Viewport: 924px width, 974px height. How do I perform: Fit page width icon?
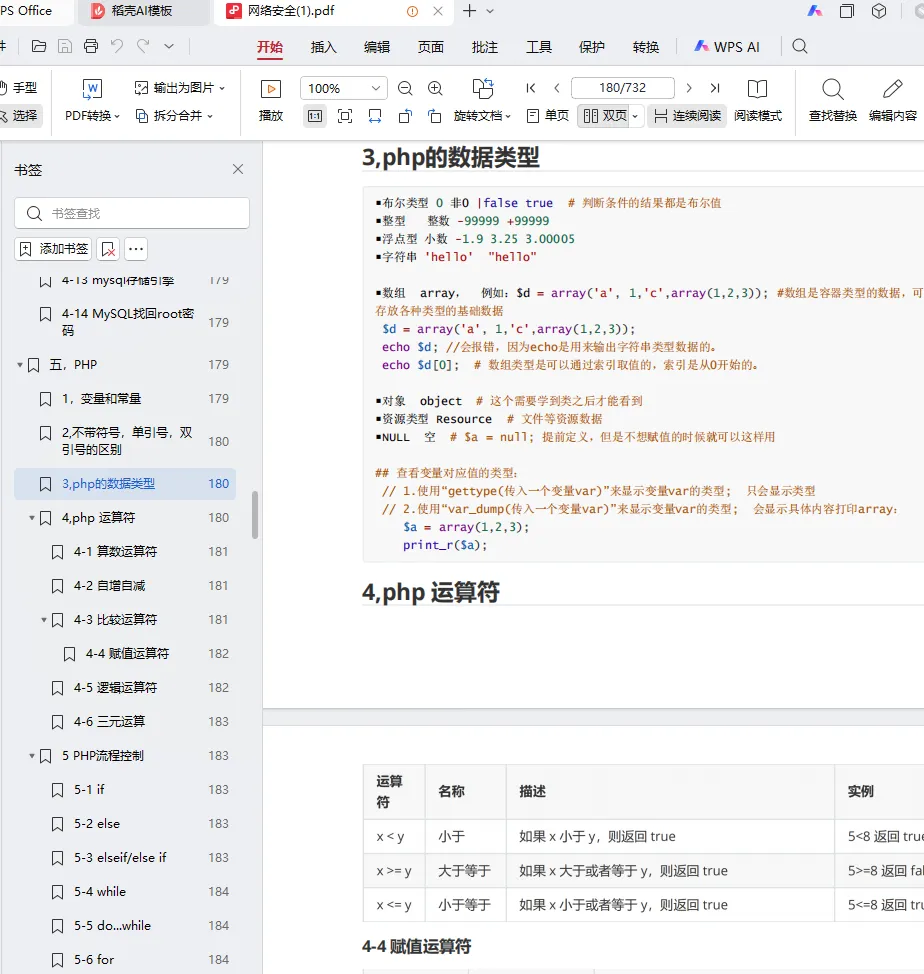tap(374, 116)
